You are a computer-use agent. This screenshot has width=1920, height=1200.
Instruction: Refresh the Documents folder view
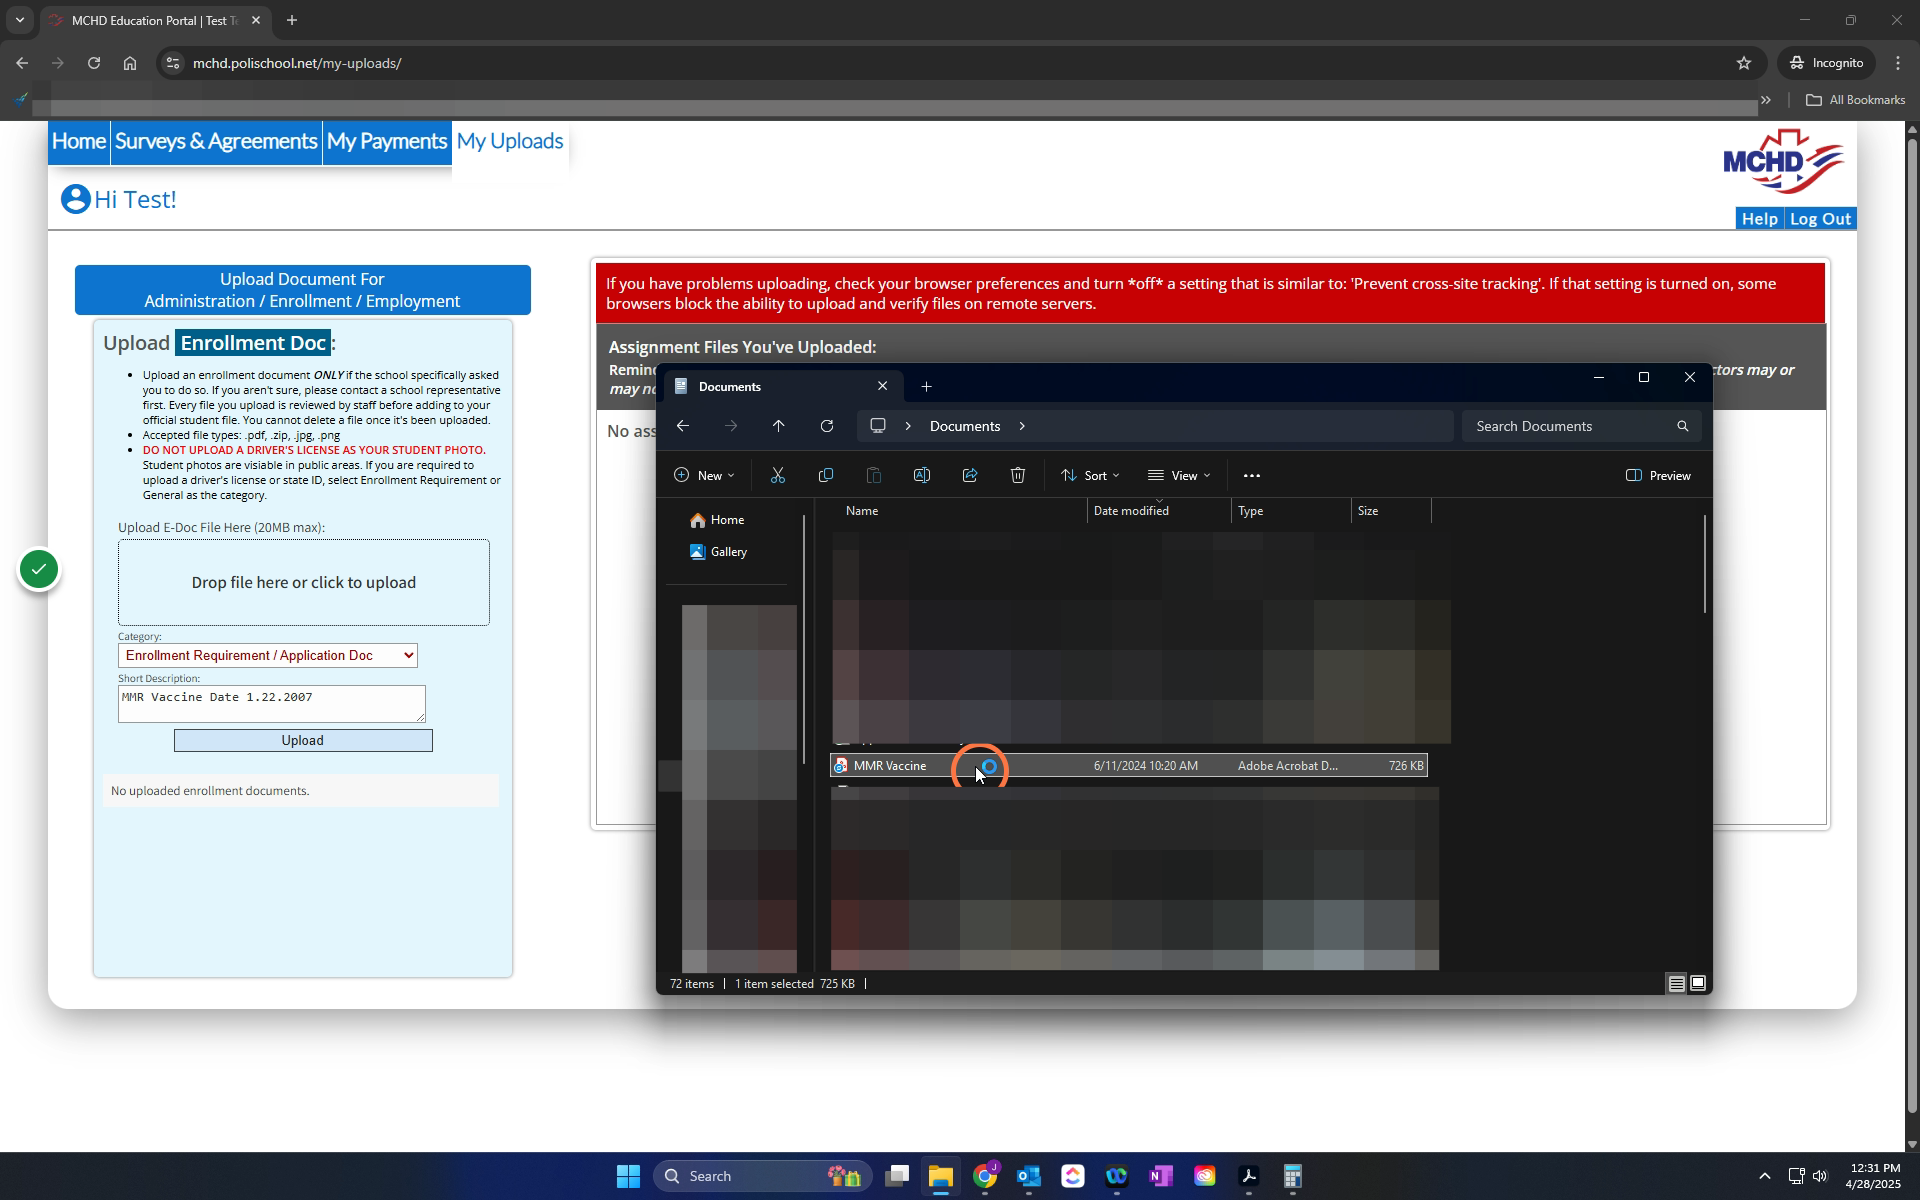tap(827, 426)
